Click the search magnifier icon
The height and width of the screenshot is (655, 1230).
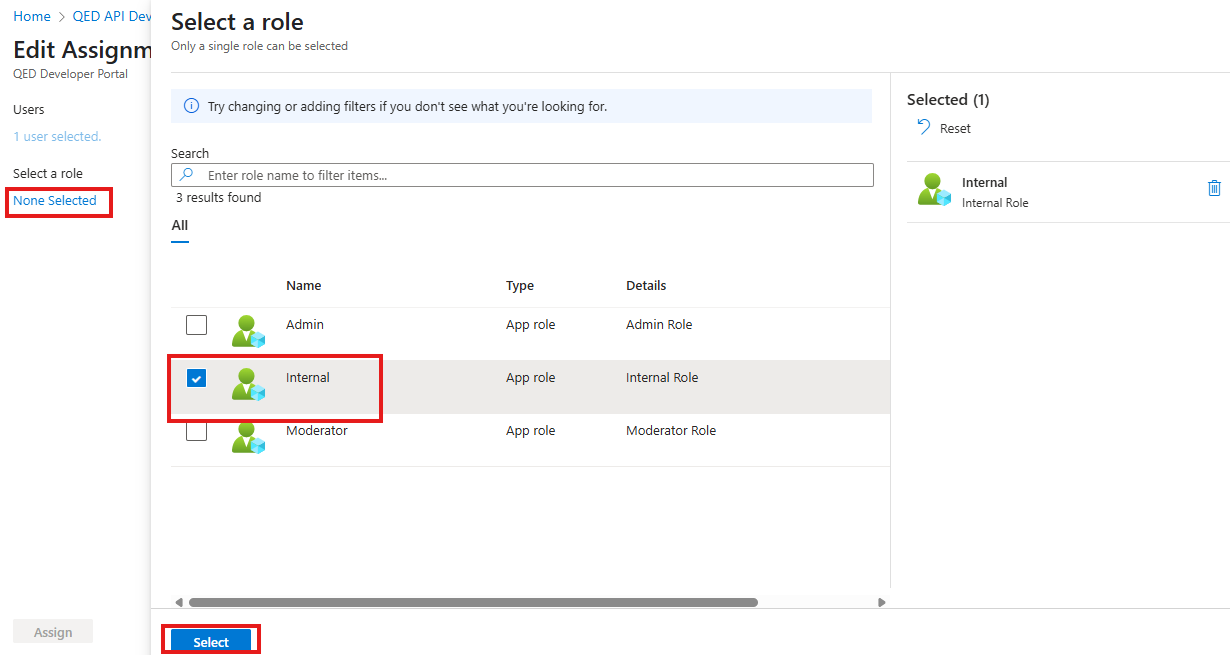click(x=186, y=175)
